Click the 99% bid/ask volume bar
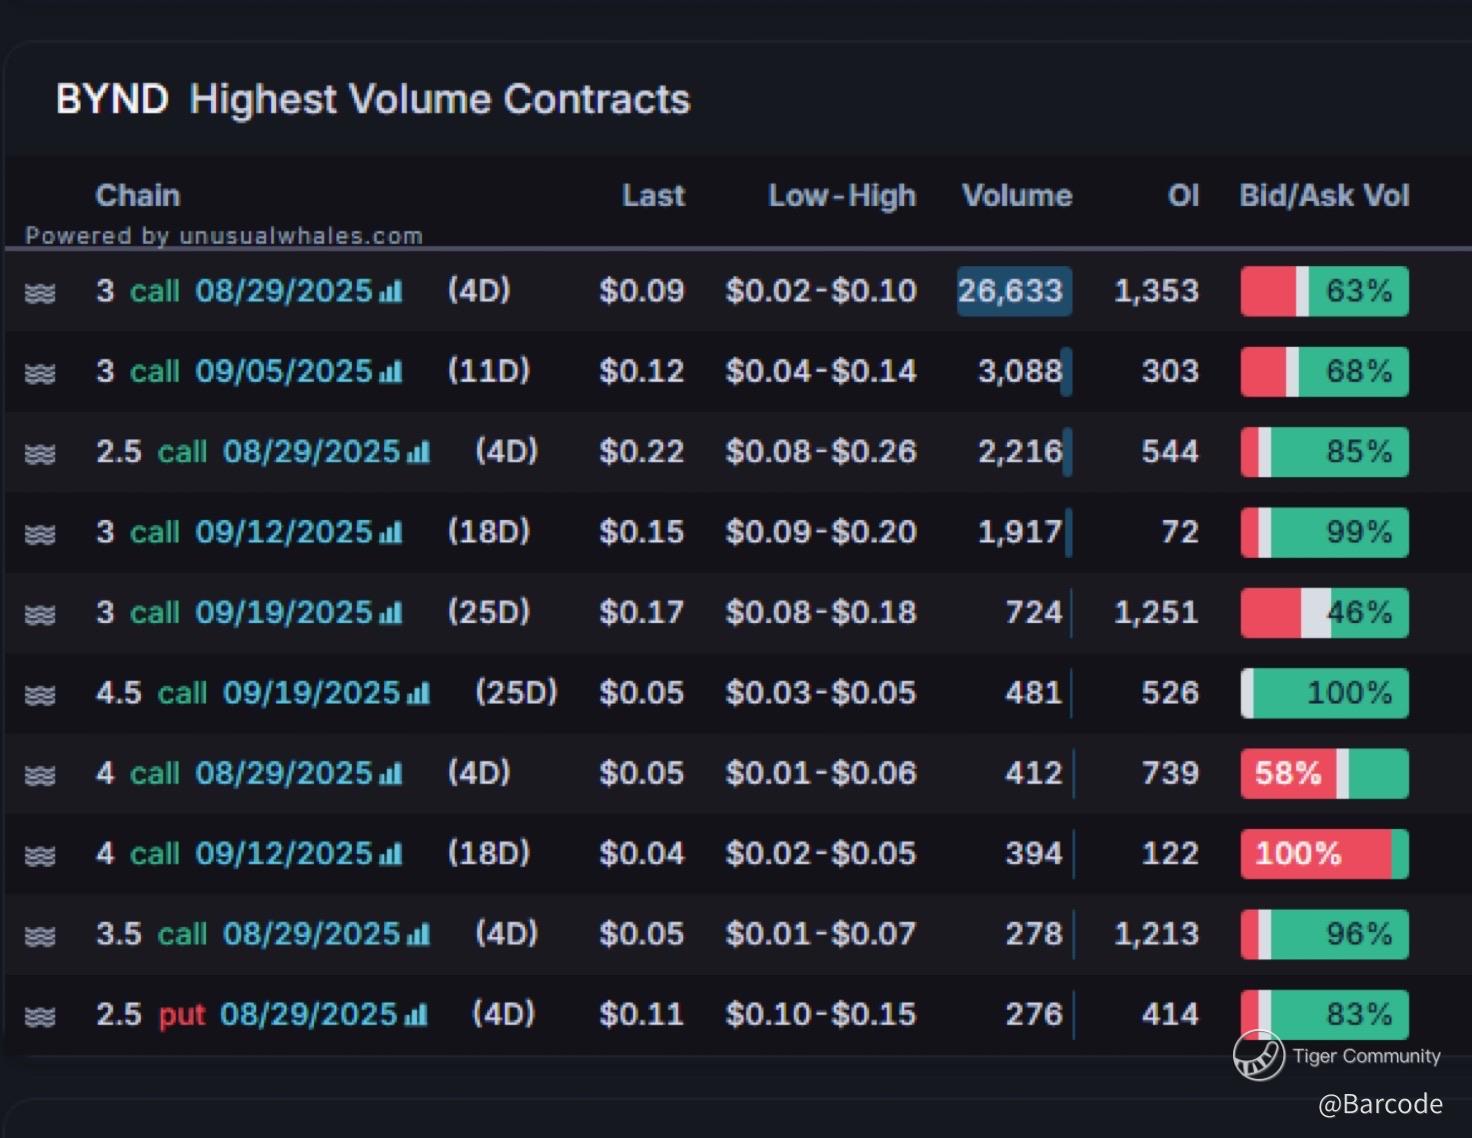Viewport: 1472px width, 1138px height. 1325,532
